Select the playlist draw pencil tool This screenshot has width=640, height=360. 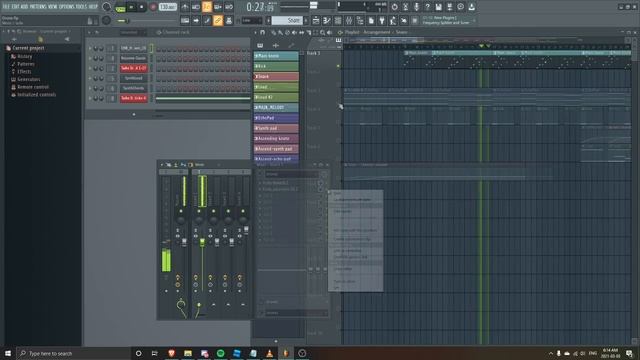273,32
